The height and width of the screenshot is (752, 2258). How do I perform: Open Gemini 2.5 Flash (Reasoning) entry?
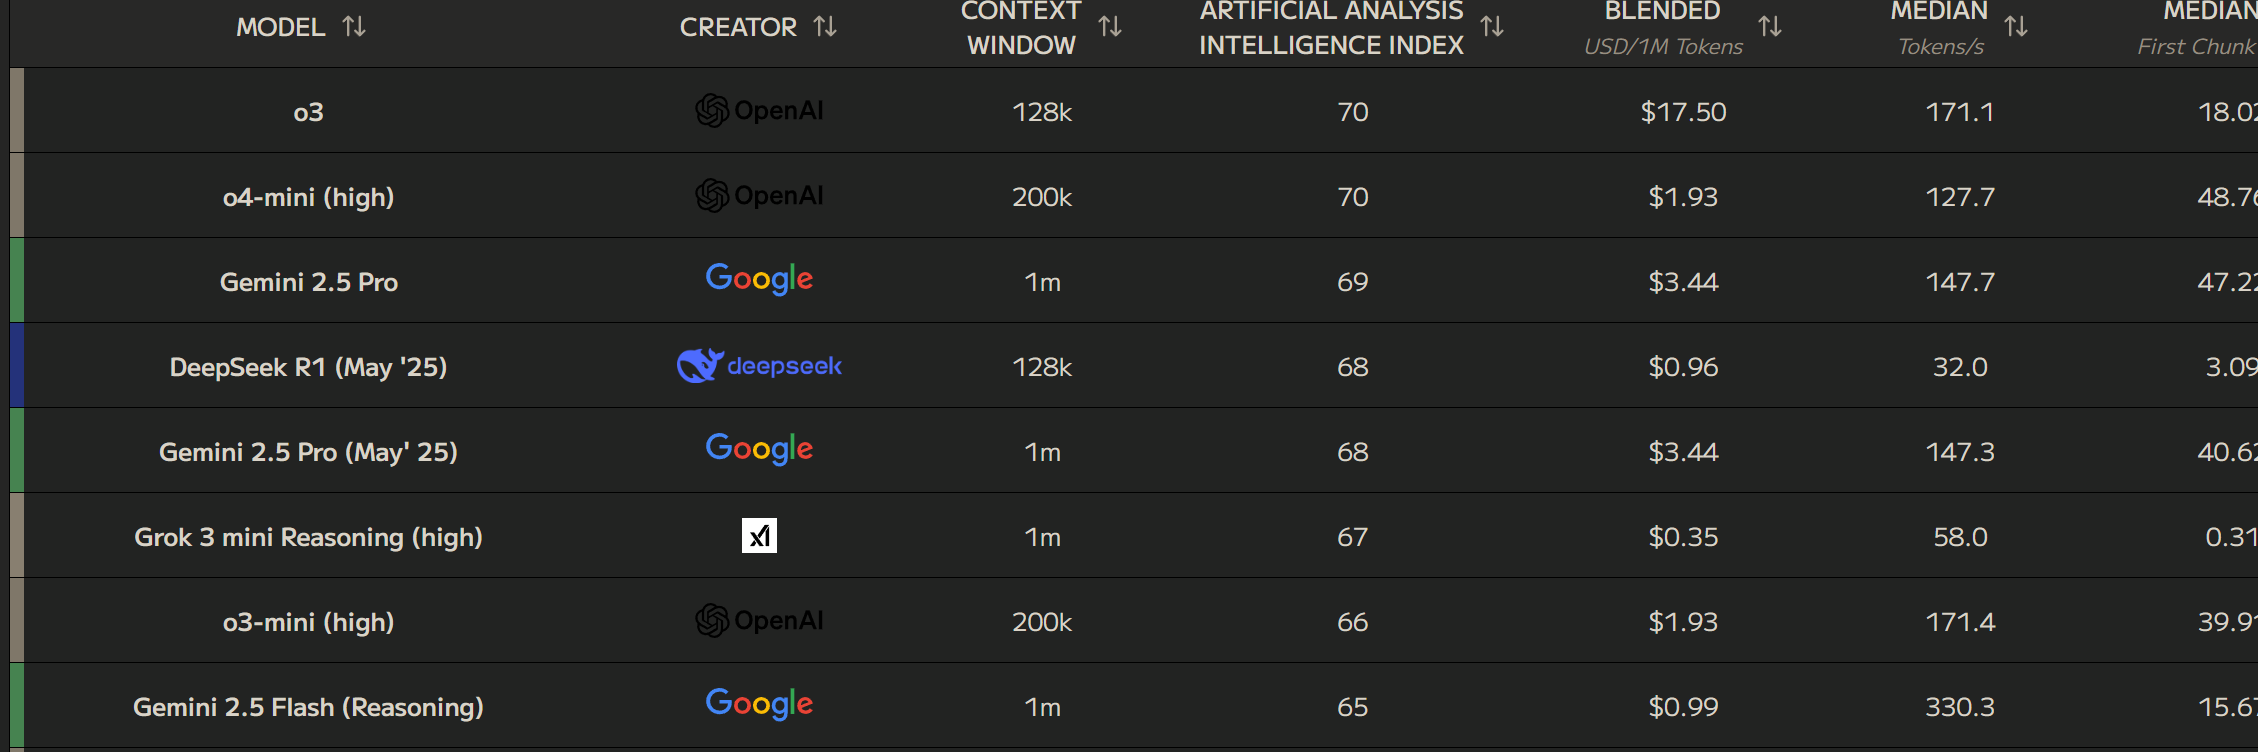(x=308, y=707)
